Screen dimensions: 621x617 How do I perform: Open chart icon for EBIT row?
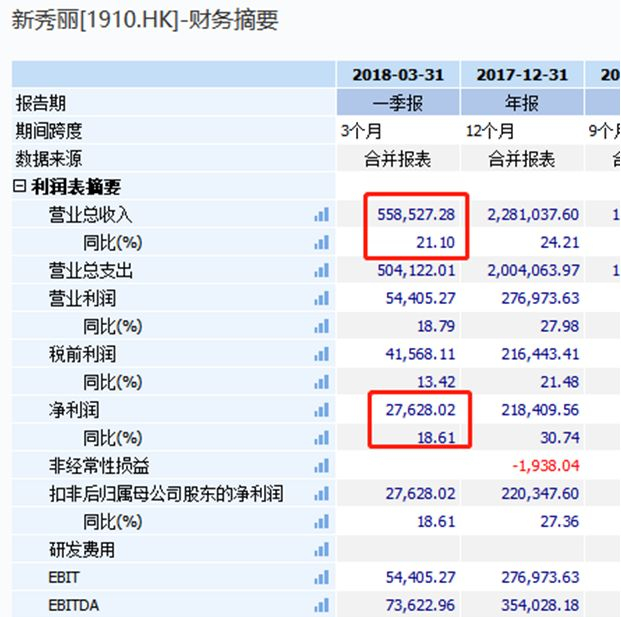(x=322, y=577)
